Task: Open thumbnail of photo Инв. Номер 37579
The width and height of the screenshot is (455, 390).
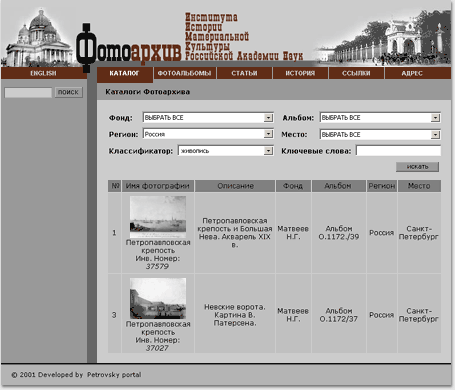Action: click(158, 217)
